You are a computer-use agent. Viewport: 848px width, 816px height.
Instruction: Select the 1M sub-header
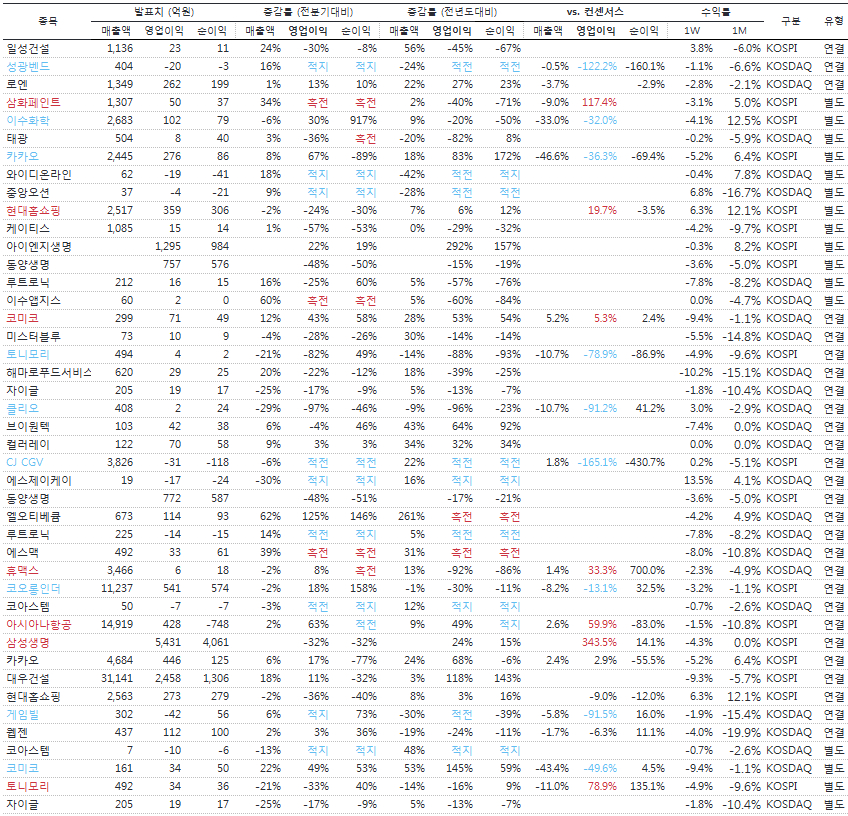click(739, 31)
